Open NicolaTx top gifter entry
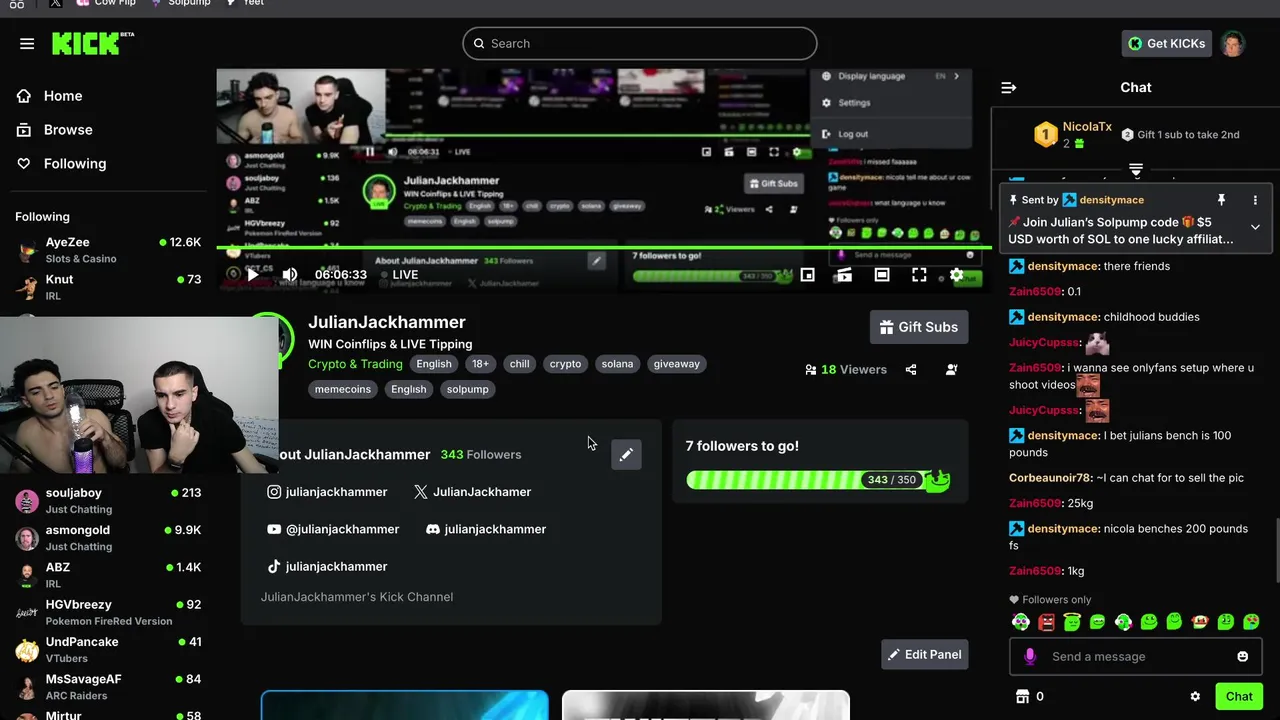 tap(1074, 134)
